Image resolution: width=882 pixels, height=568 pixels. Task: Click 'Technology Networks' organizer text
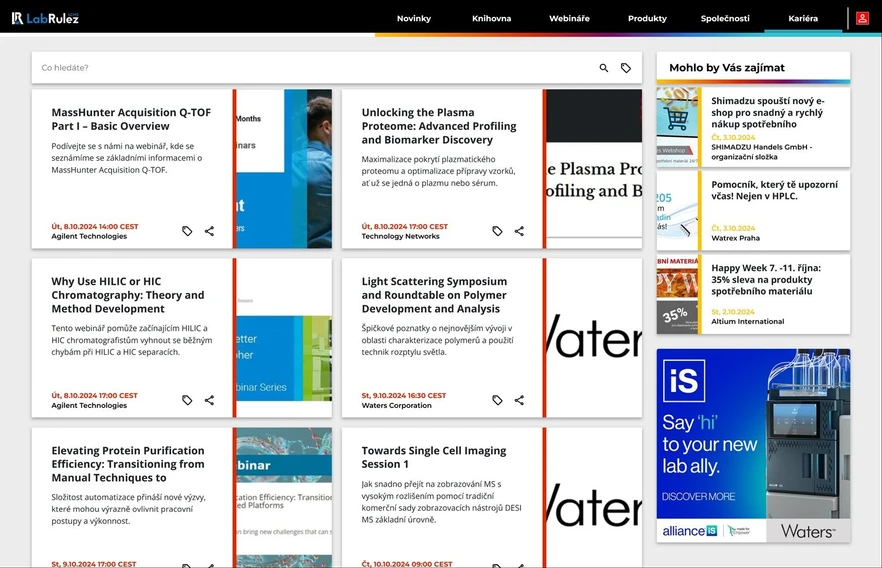[x=400, y=236]
